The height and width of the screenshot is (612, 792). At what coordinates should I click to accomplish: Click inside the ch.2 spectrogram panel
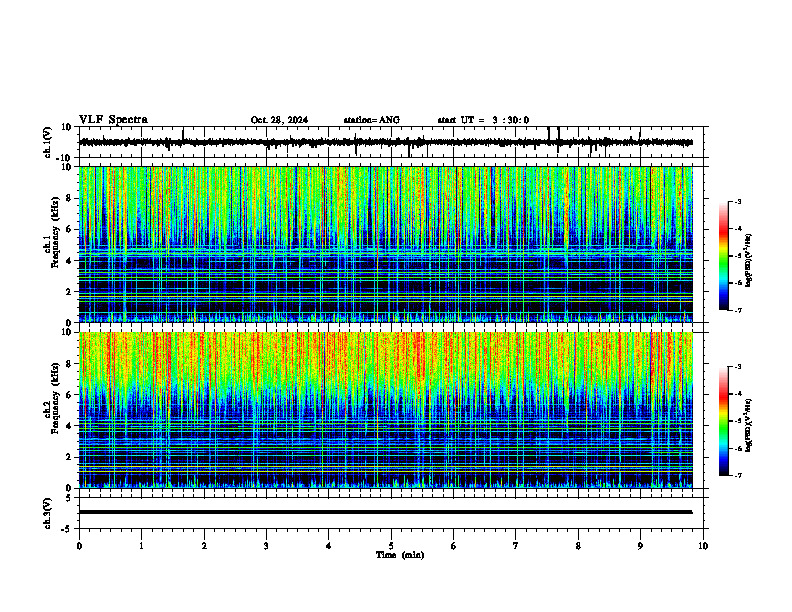click(385, 410)
